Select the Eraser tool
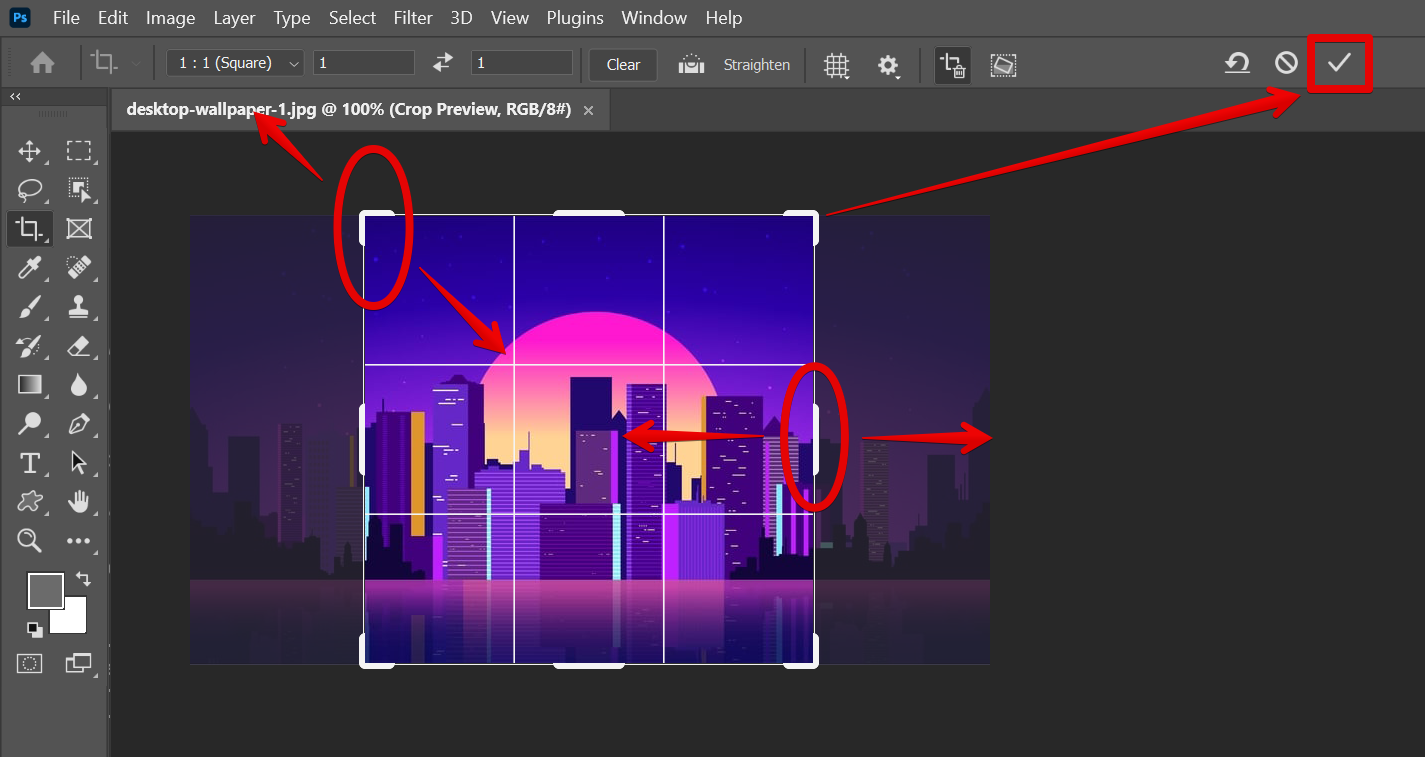This screenshot has height=757, width=1425. (x=79, y=346)
